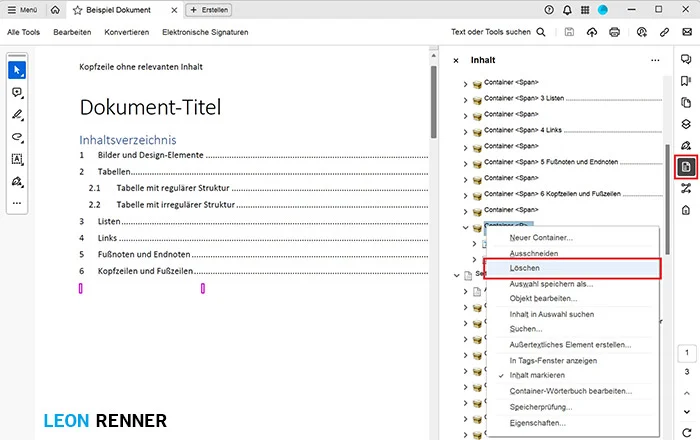Choose the add comment tool
Image resolution: width=700 pixels, height=440 pixels.
[17, 92]
